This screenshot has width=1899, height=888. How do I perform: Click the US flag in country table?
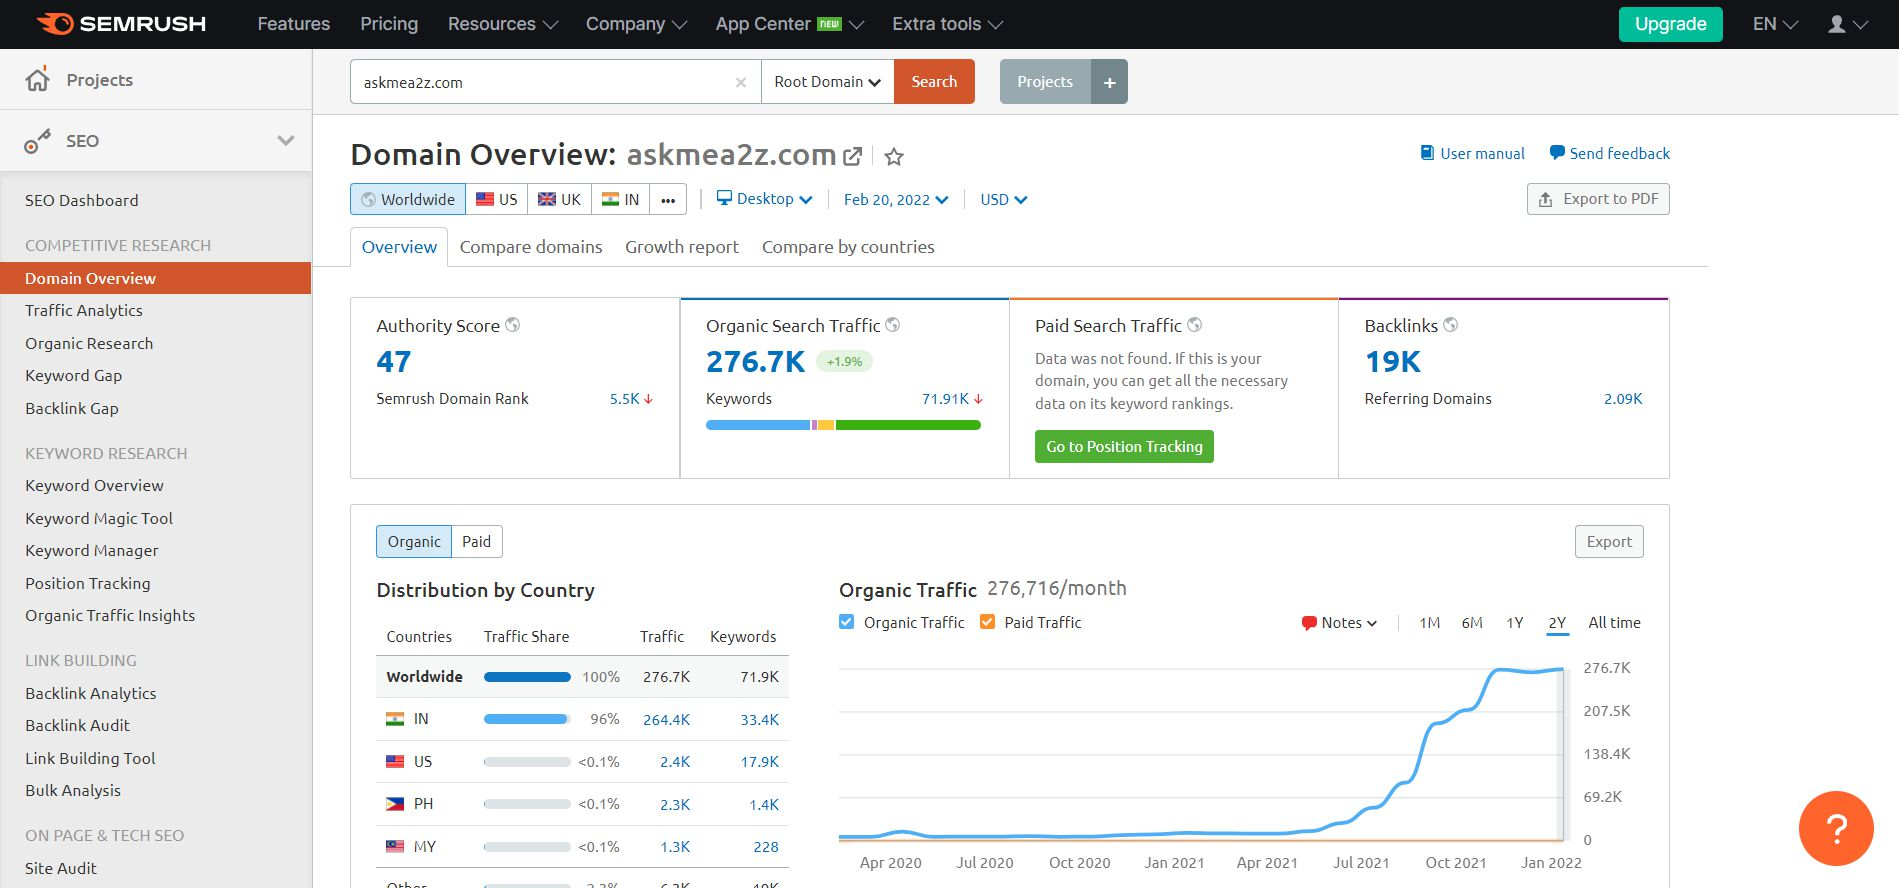point(395,762)
